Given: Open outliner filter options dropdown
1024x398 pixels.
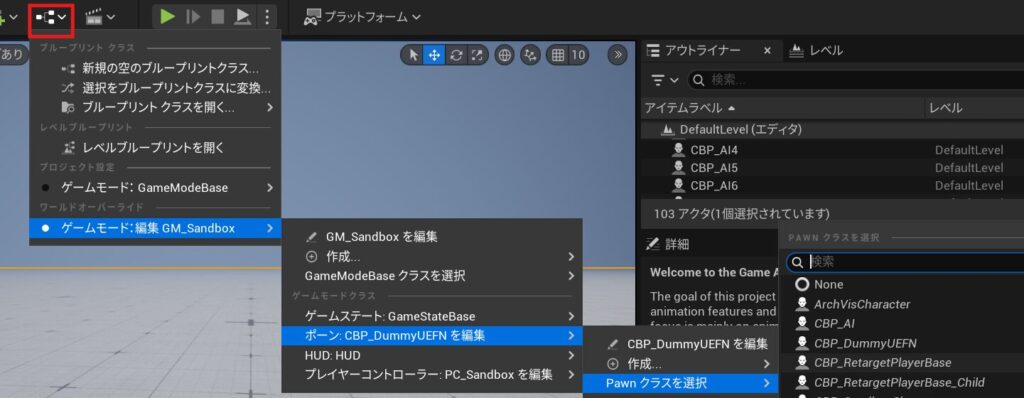Looking at the screenshot, I should (x=665, y=80).
